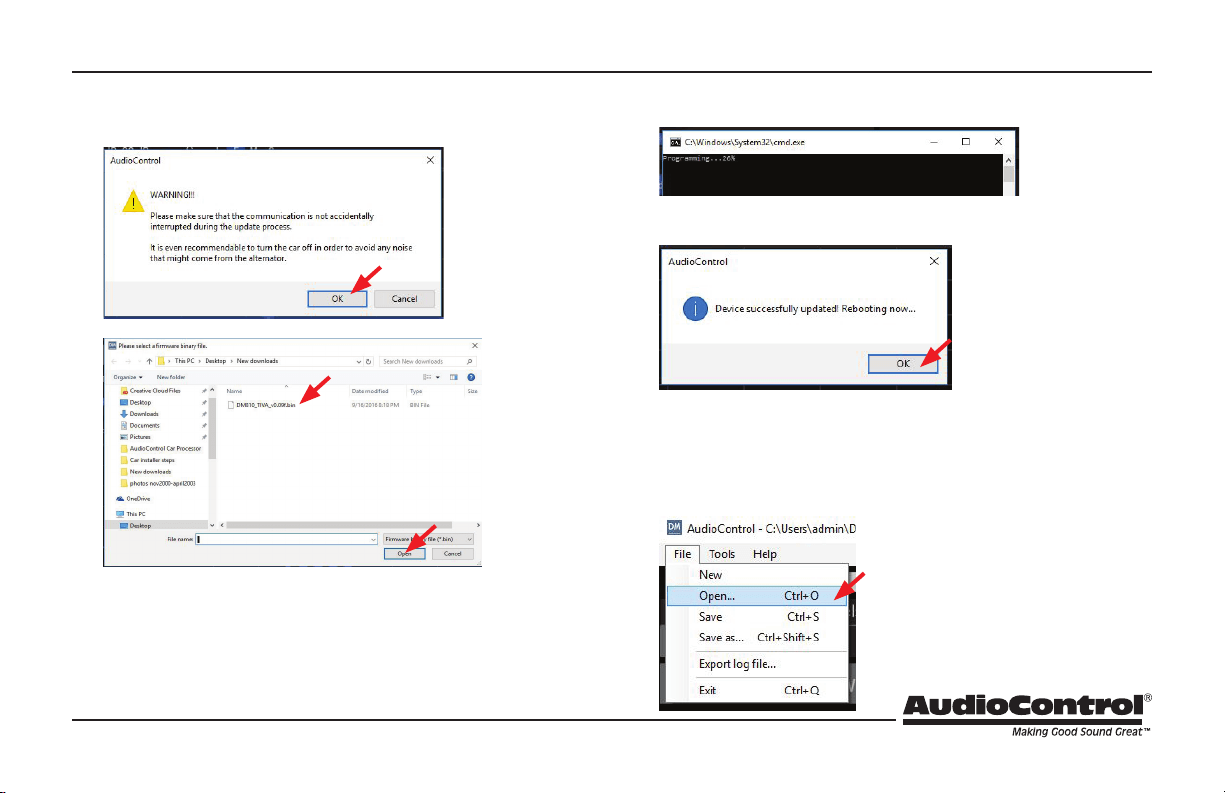
Task: Click the Open button in the firmware file dialog
Action: (x=404, y=553)
